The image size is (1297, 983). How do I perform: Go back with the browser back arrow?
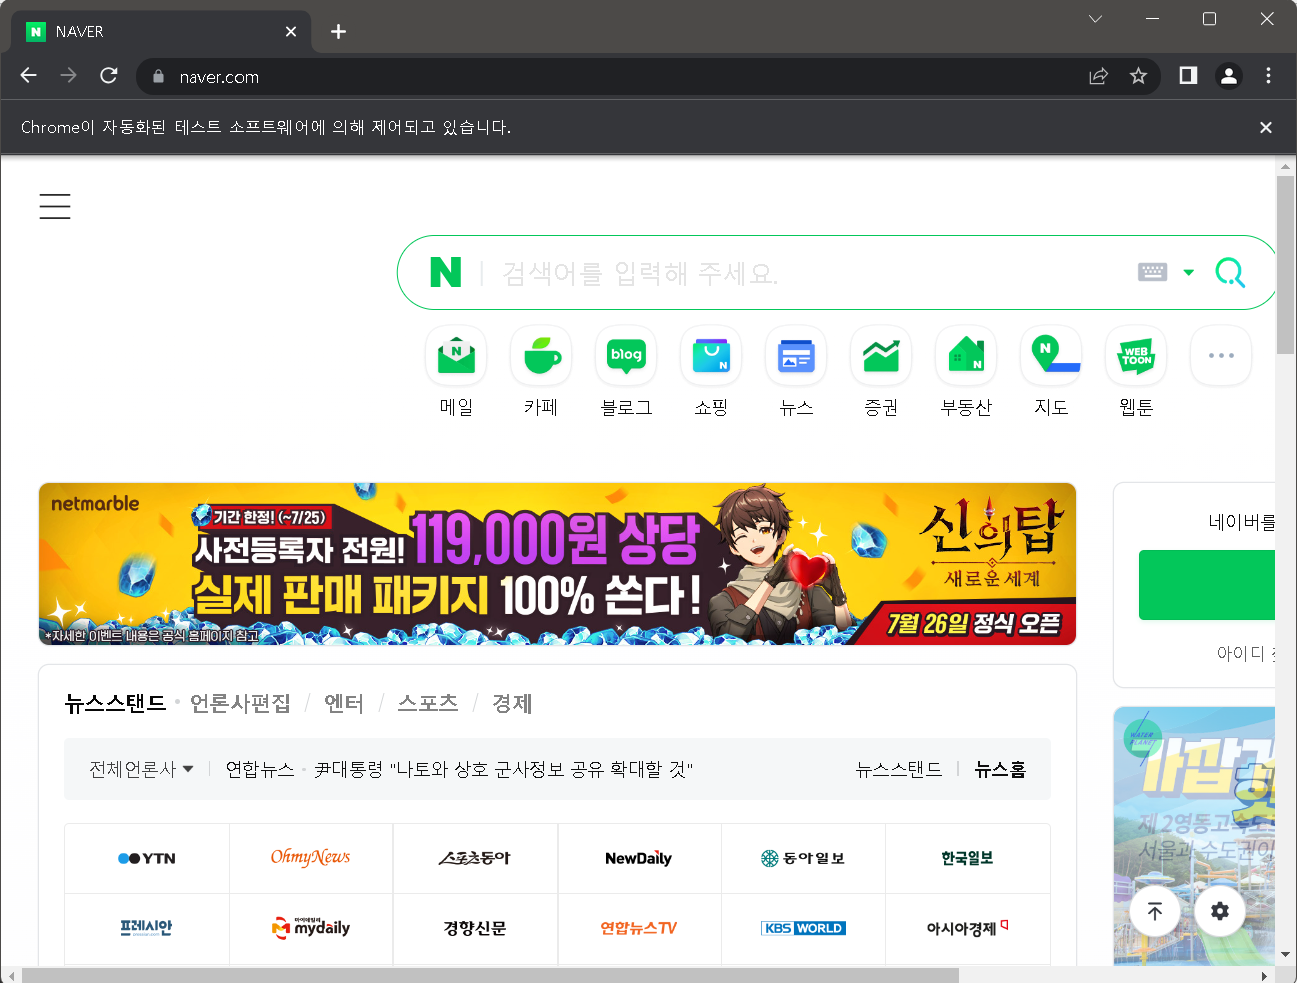point(28,76)
